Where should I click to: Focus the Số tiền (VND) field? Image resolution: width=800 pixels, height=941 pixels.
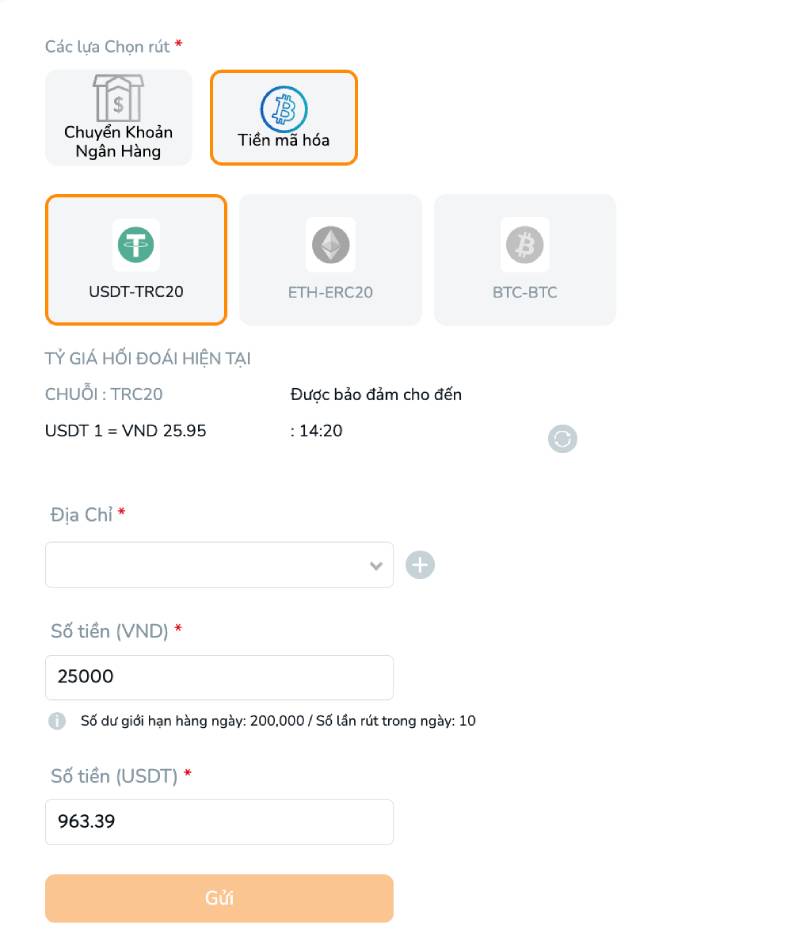[x=219, y=677]
